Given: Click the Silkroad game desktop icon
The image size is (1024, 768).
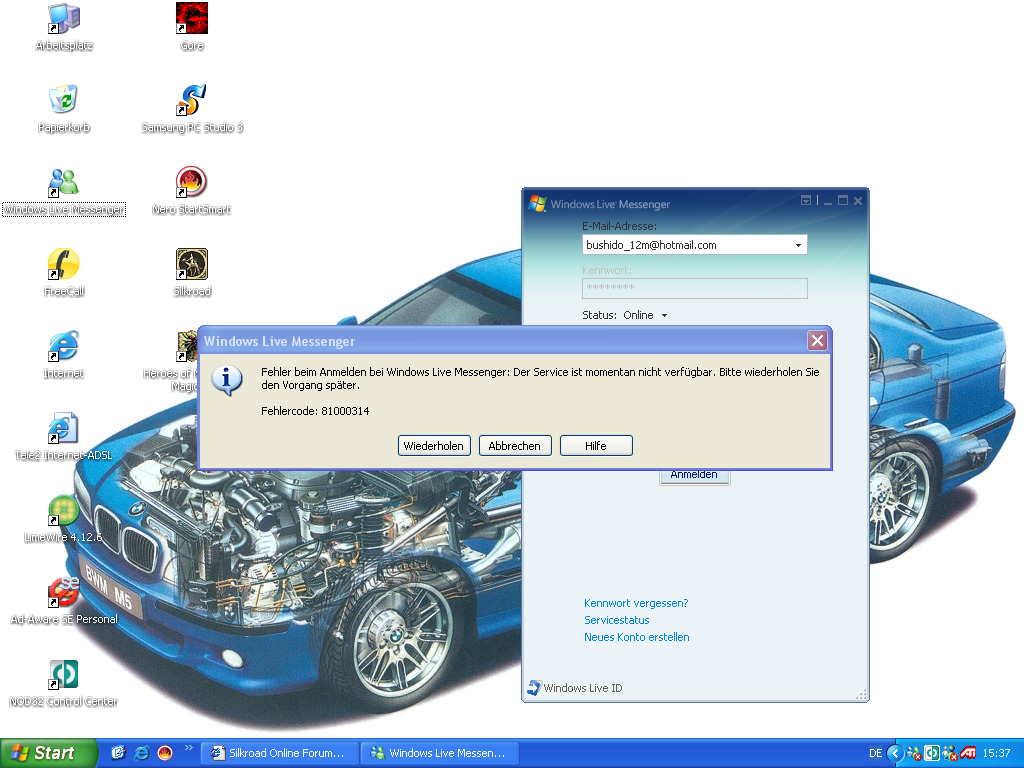Looking at the screenshot, I should pyautogui.click(x=191, y=264).
